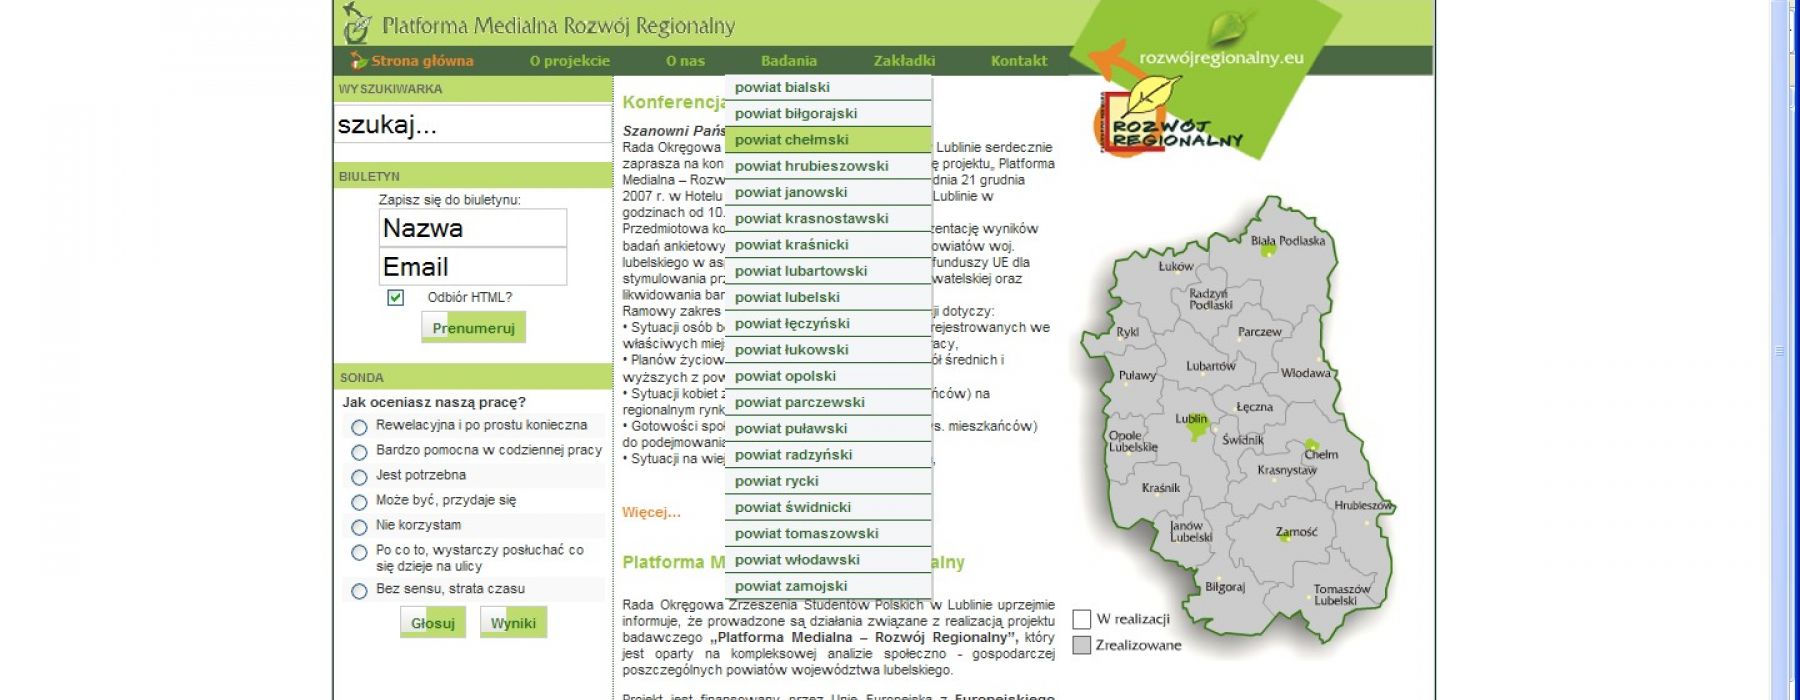The height and width of the screenshot is (700, 1800).
Task: Open O nas menu item
Action: pyautogui.click(x=686, y=61)
